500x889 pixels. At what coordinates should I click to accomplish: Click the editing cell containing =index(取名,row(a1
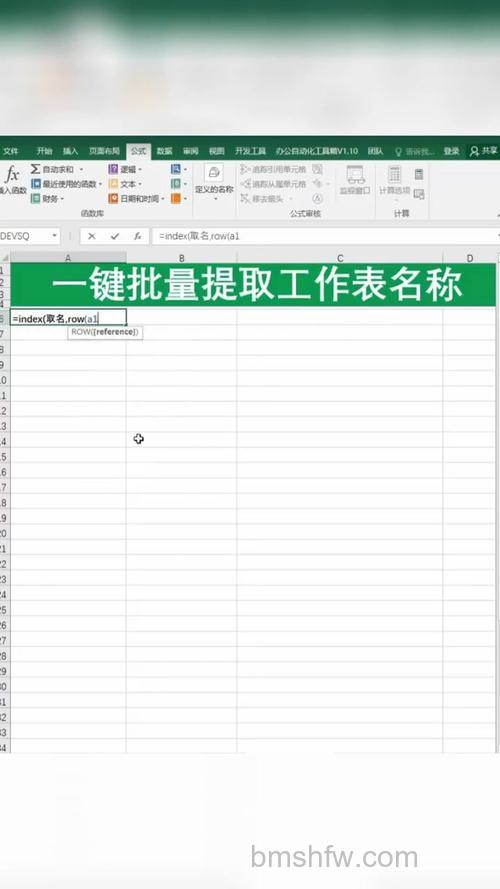coord(68,318)
